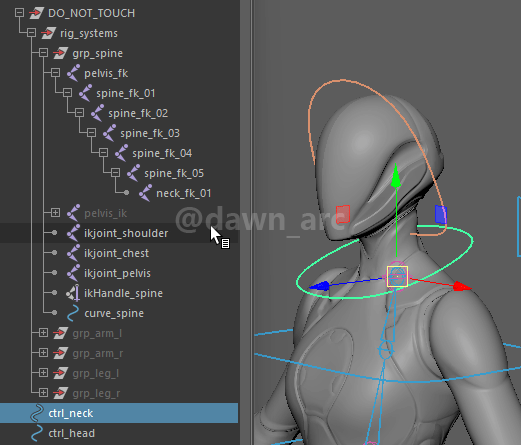Collapse spine_fk_03 joint branch

(x=91, y=133)
